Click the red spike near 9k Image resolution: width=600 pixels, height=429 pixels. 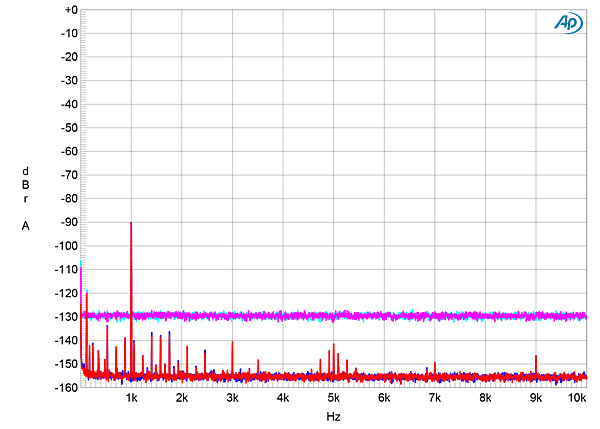tap(536, 362)
